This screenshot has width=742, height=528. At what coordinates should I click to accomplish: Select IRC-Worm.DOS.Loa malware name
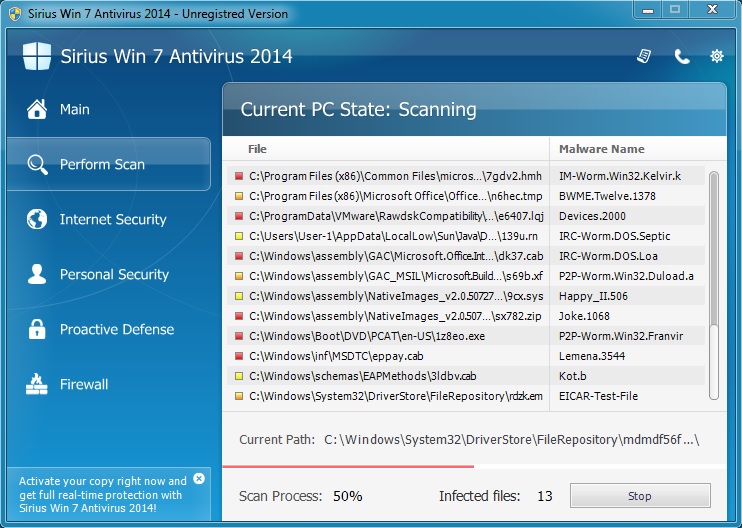[608, 256]
